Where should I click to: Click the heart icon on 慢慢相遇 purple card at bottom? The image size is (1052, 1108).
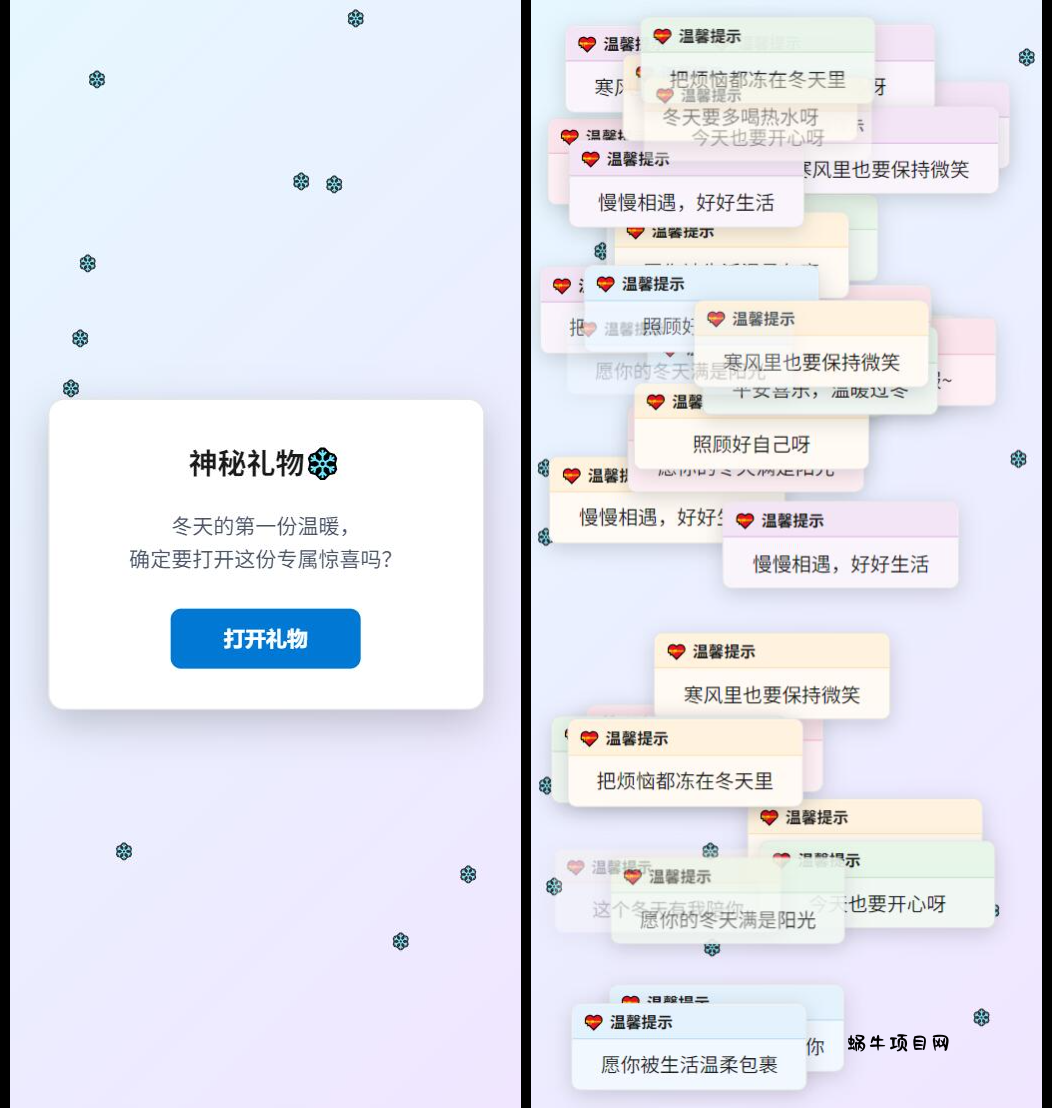click(x=745, y=521)
